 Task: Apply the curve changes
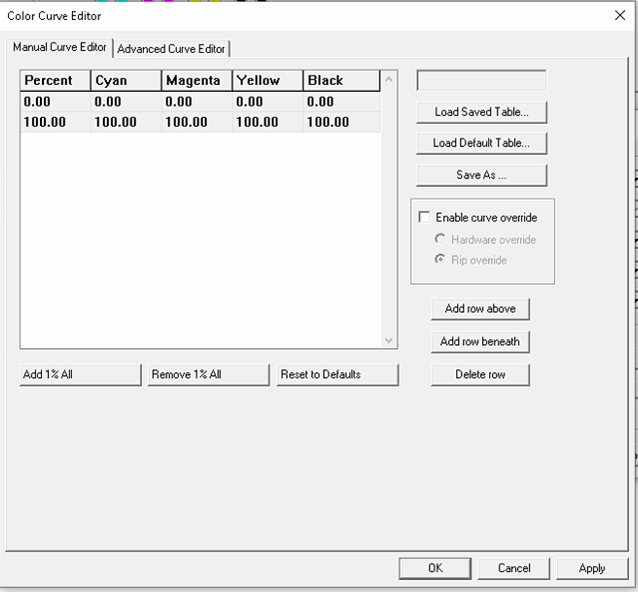pyautogui.click(x=592, y=568)
